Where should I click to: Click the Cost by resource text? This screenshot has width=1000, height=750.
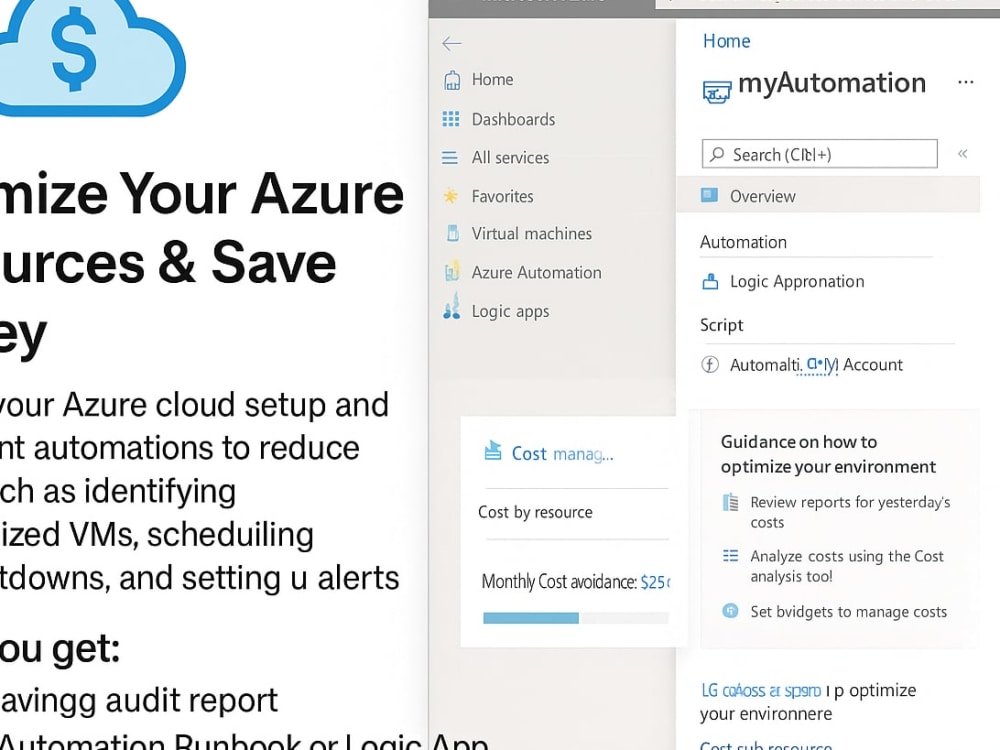tap(535, 512)
